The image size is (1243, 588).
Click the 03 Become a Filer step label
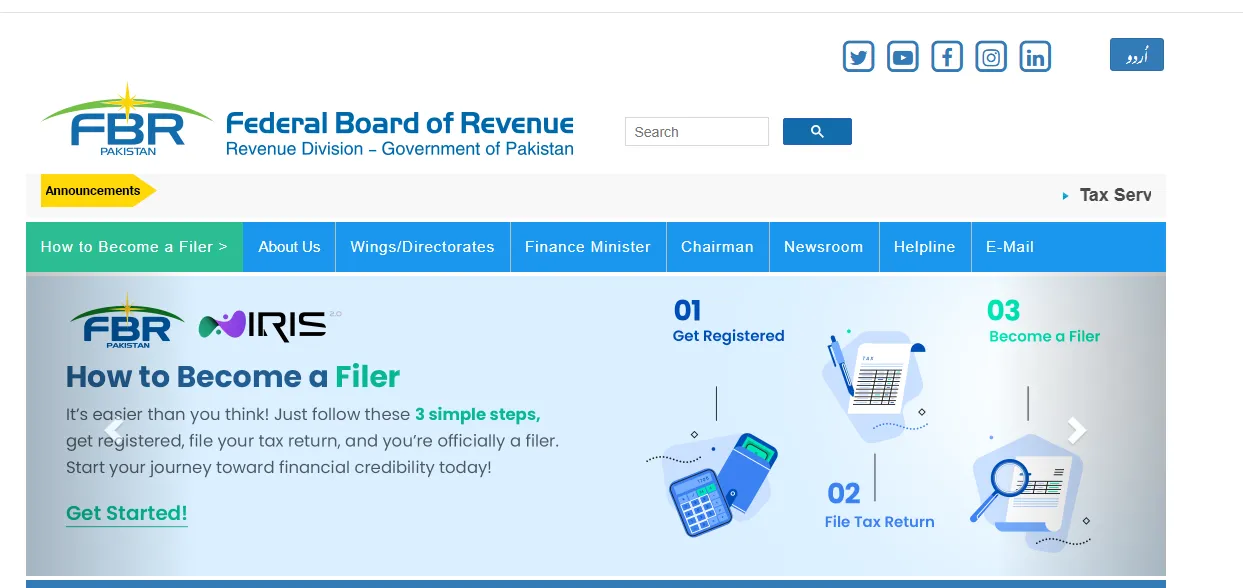pyautogui.click(x=1044, y=321)
